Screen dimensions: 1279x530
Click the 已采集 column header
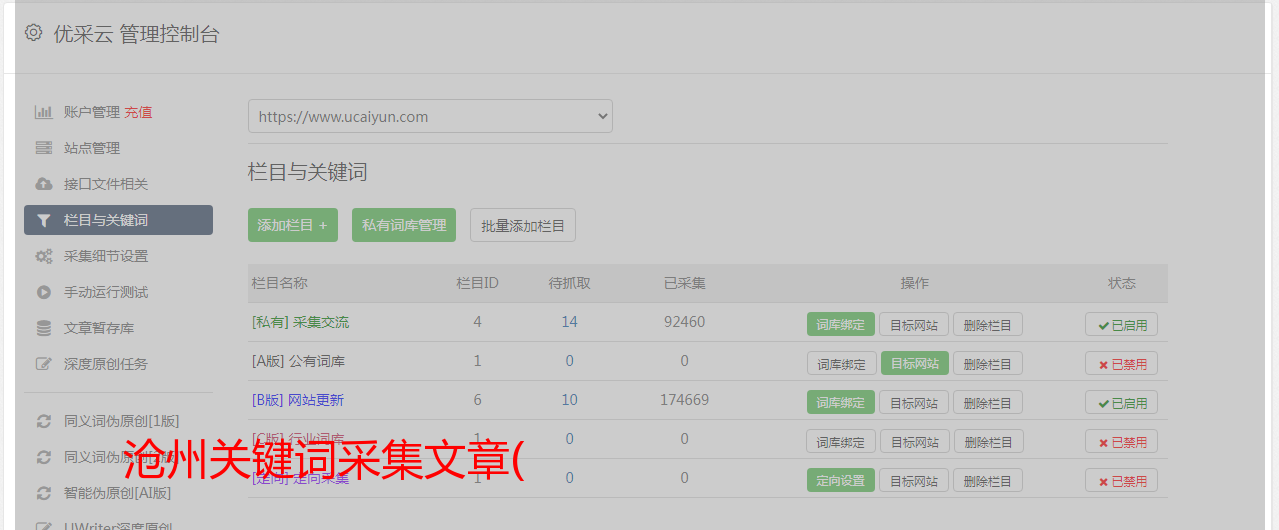(x=684, y=283)
